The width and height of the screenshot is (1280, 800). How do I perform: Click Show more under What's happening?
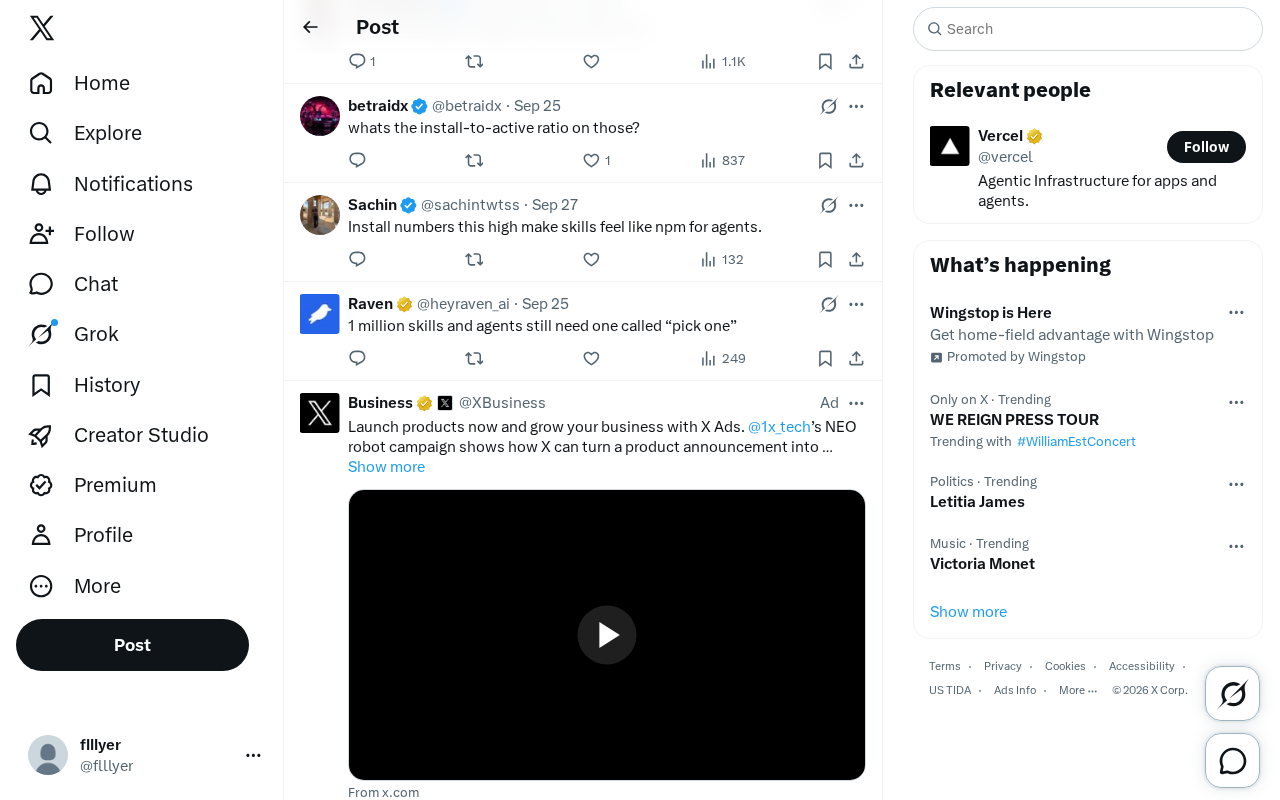(968, 612)
